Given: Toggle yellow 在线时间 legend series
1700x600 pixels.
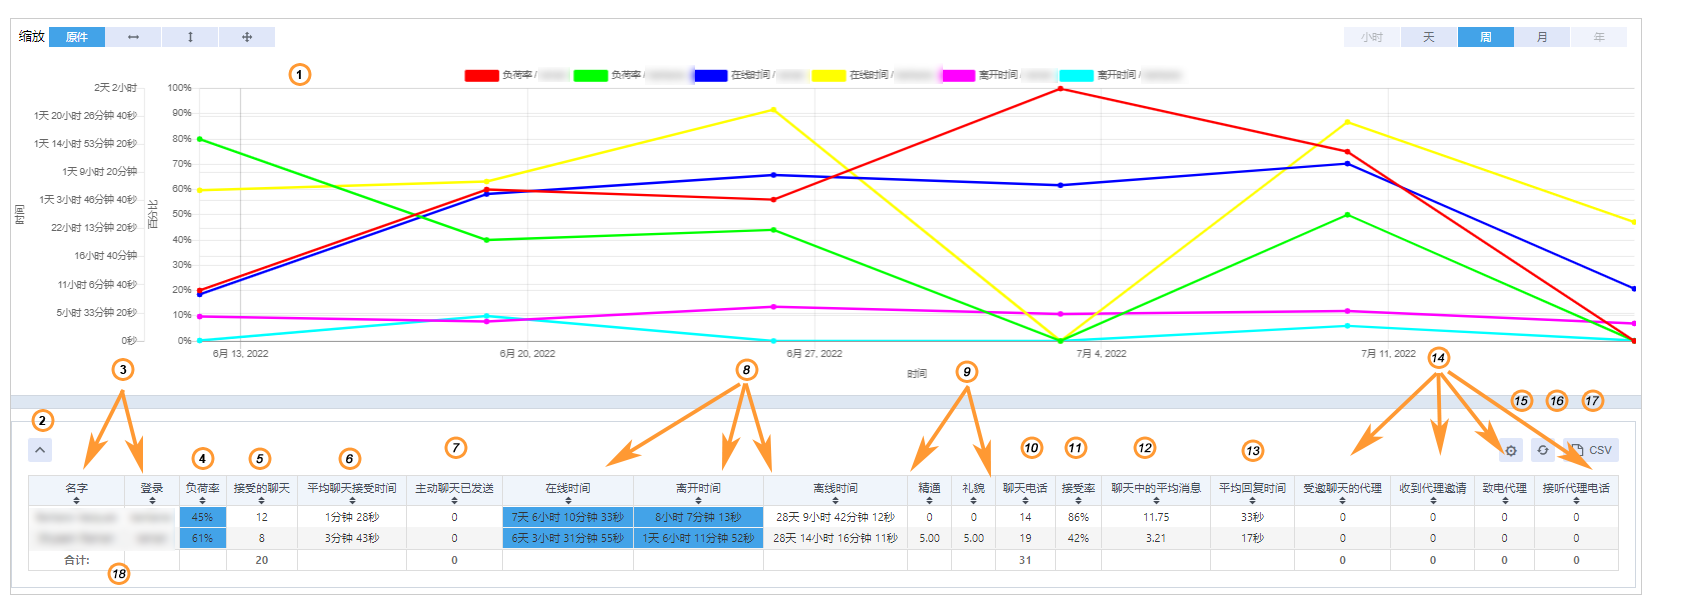Looking at the screenshot, I should tap(873, 75).
